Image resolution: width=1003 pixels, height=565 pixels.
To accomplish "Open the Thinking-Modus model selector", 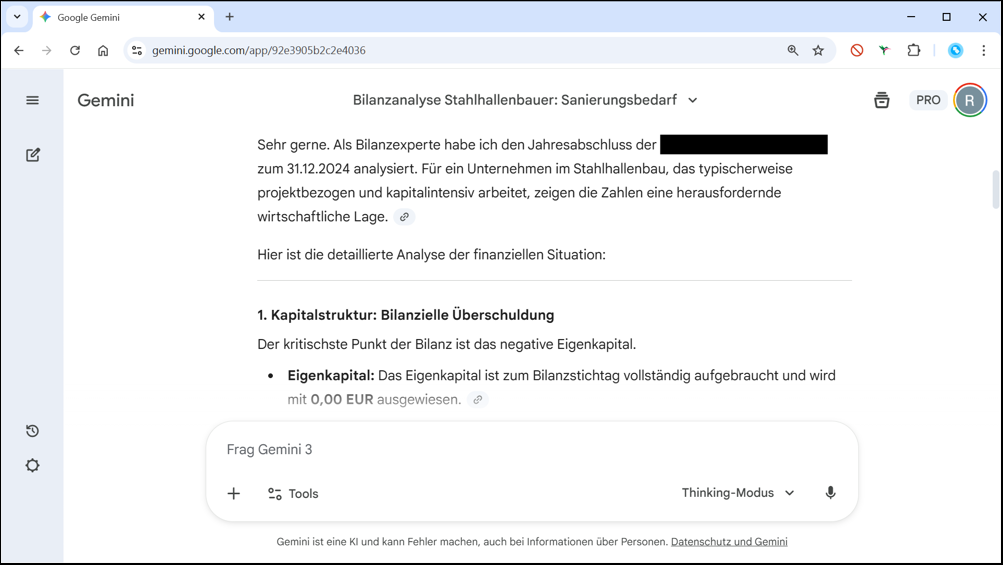I will point(738,493).
